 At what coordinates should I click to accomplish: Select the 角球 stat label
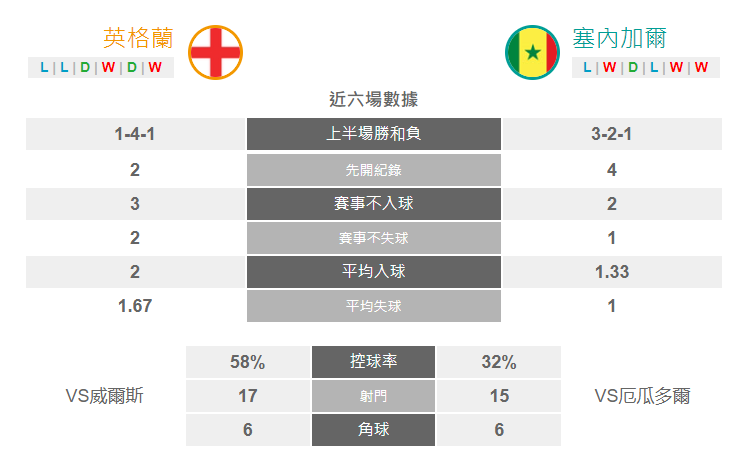(373, 430)
